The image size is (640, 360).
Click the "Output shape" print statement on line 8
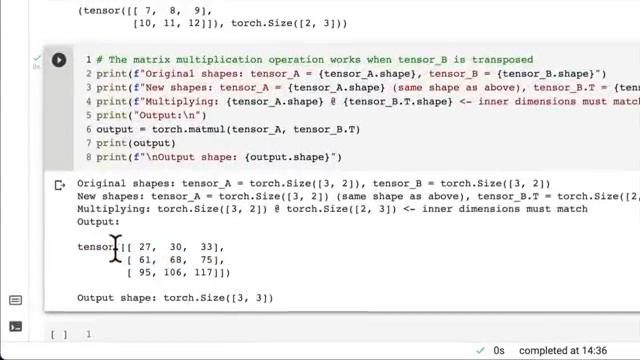pos(219,157)
